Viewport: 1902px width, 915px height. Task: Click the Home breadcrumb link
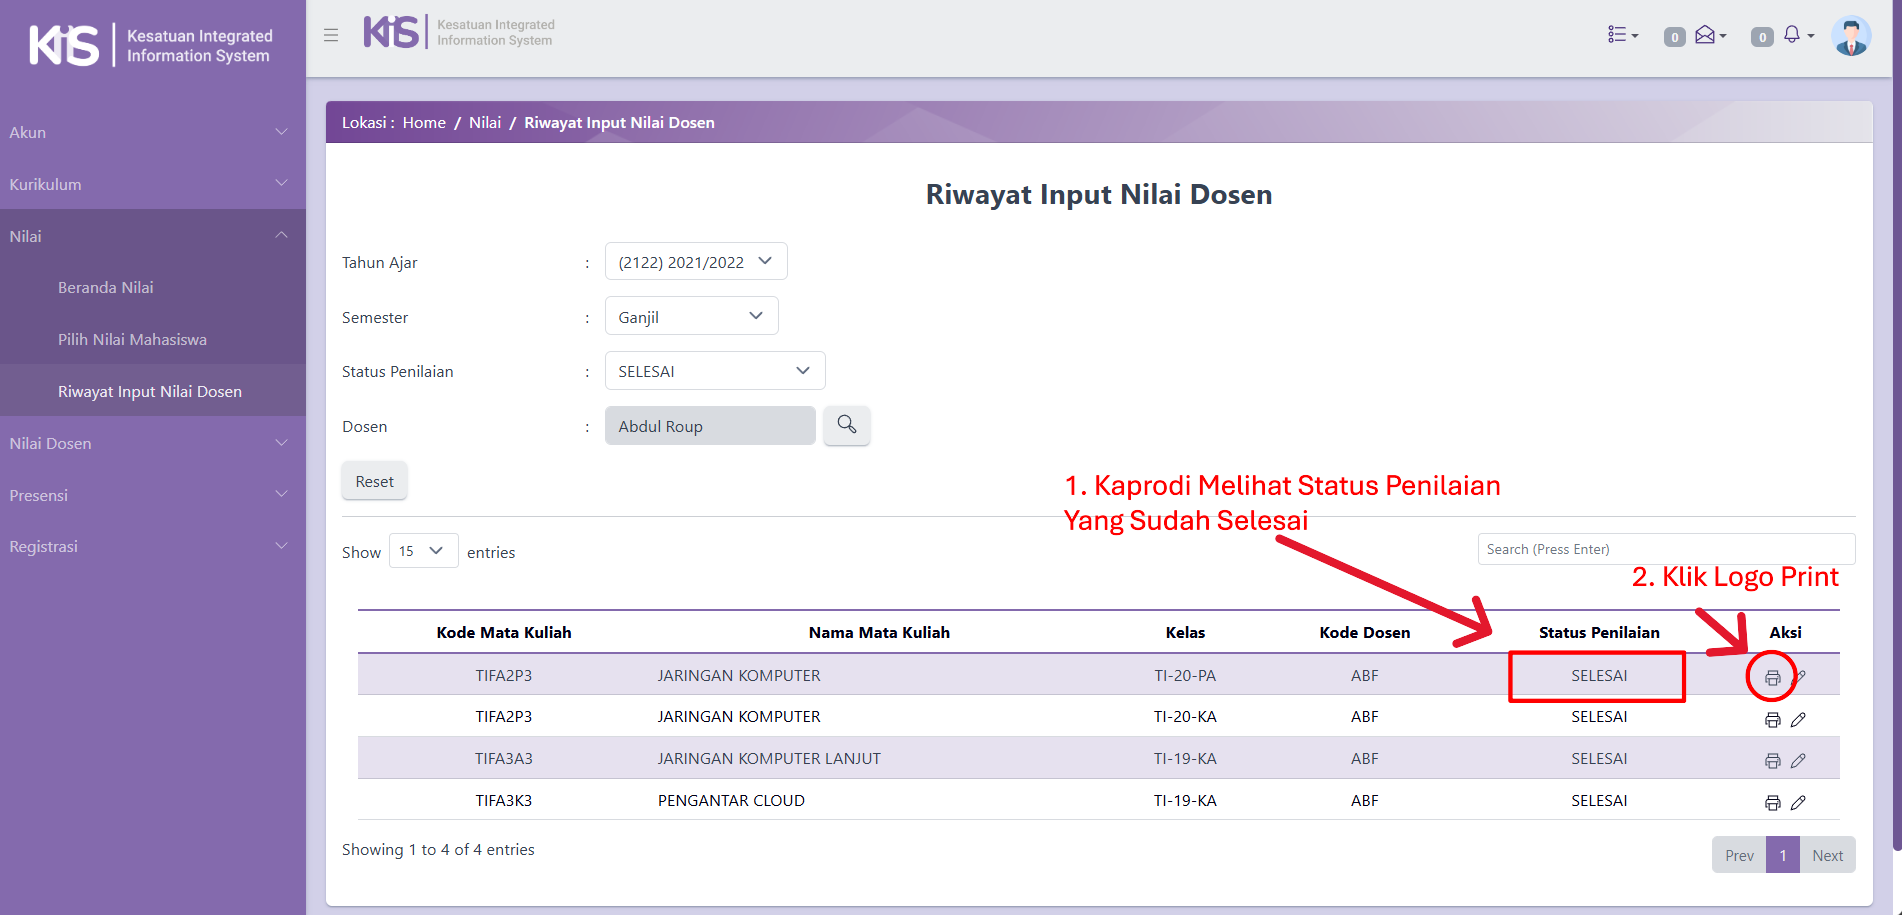pos(424,123)
